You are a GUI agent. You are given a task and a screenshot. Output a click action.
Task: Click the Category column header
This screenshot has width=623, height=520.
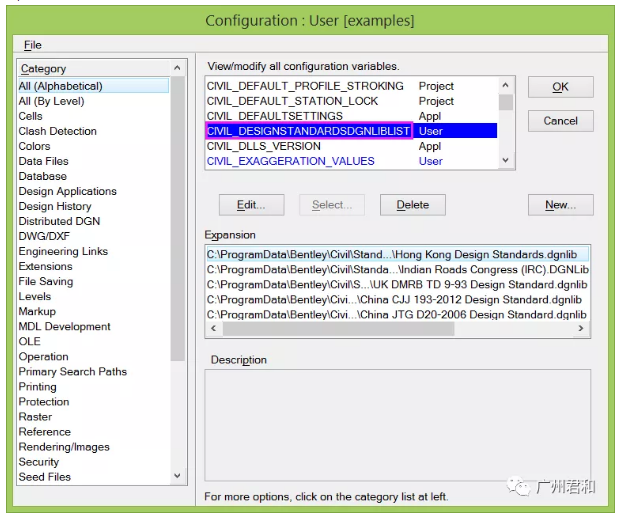click(x=94, y=68)
